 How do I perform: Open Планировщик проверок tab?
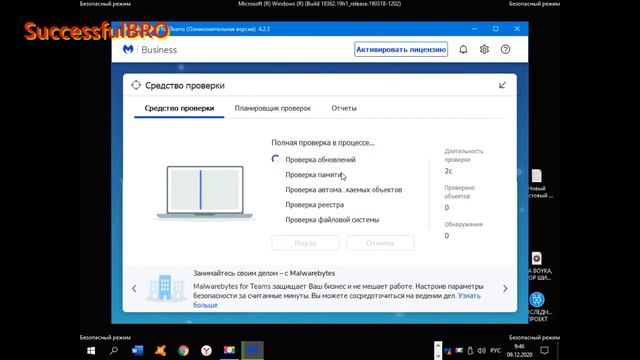pos(273,108)
